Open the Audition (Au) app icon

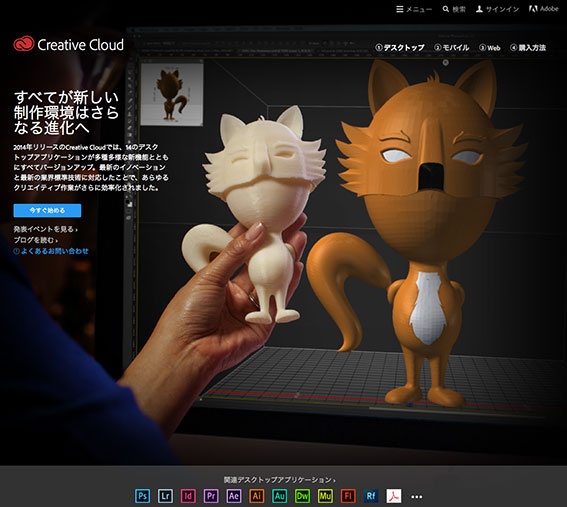[280, 496]
